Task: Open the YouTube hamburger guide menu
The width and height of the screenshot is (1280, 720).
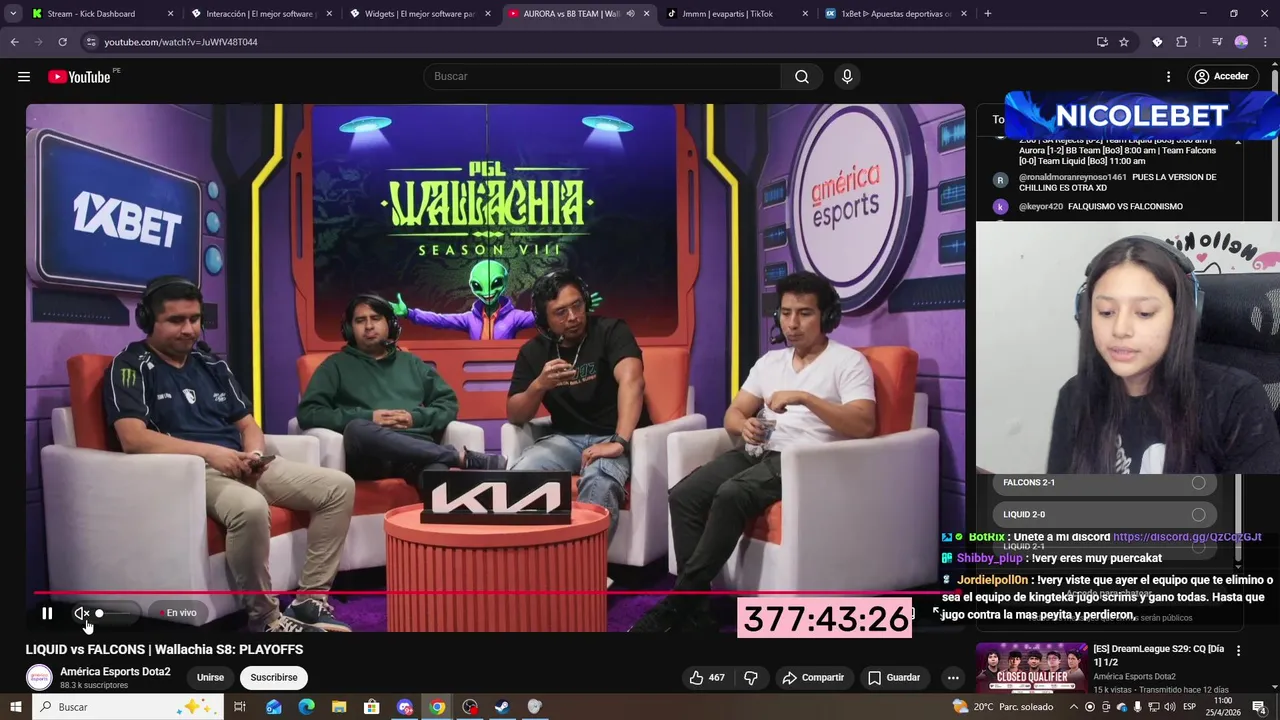Action: 23,76
